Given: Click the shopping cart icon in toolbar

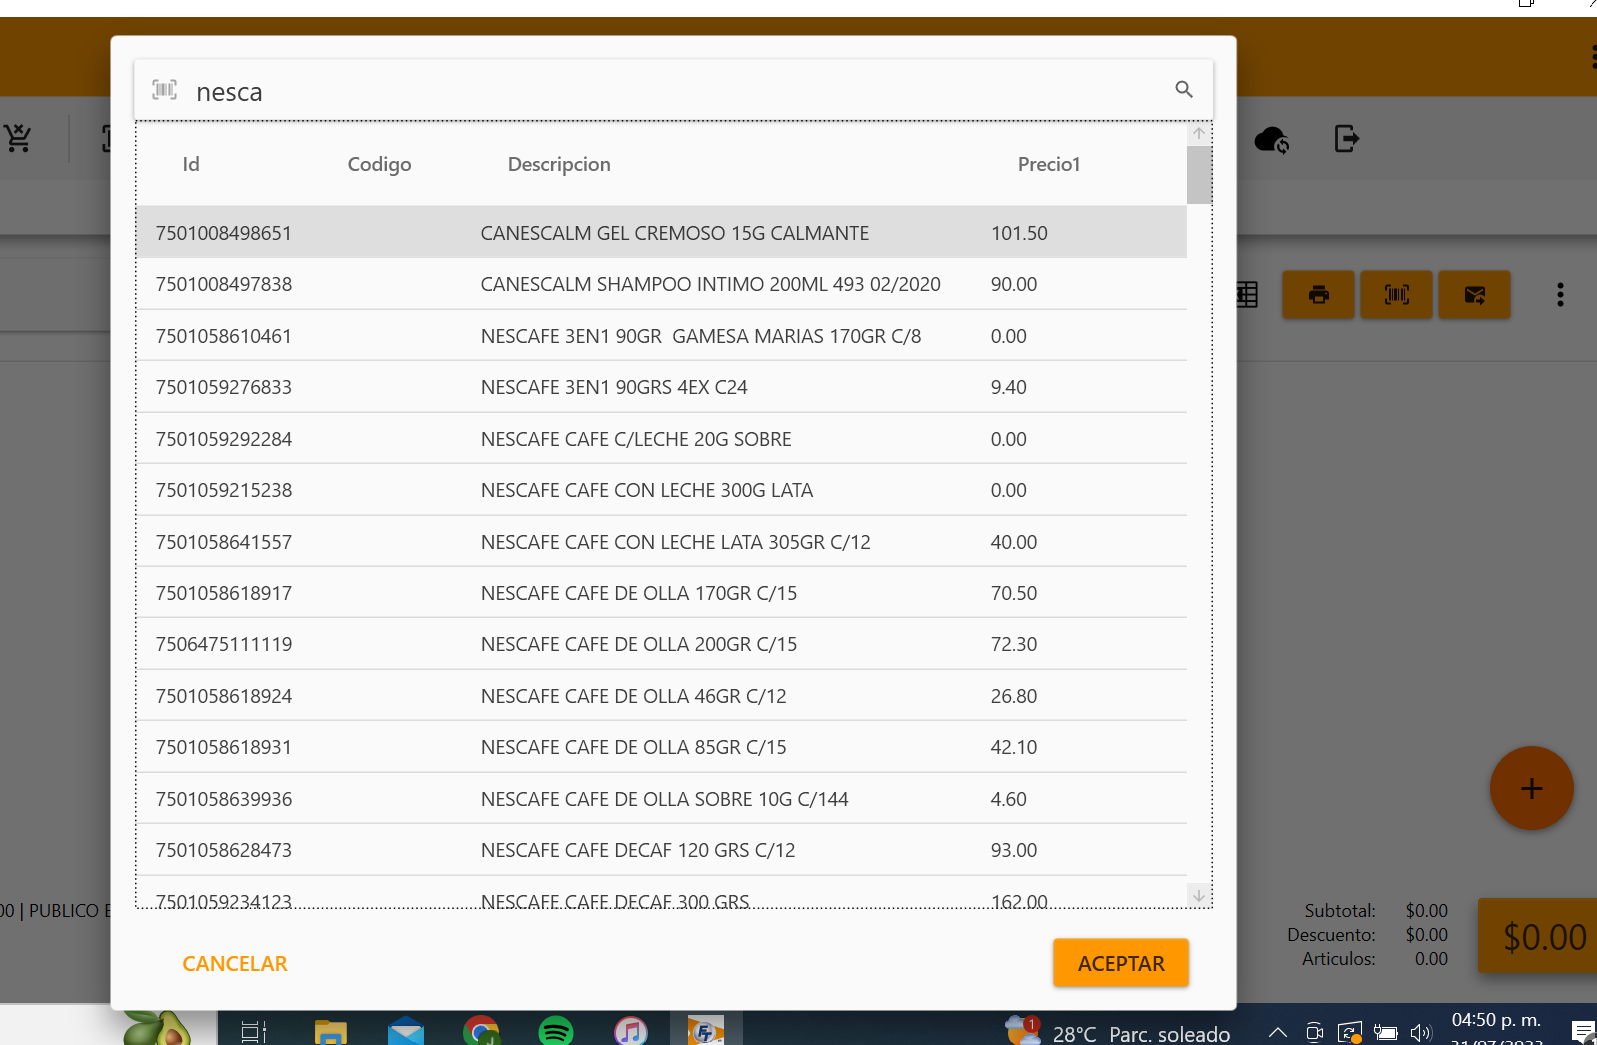Looking at the screenshot, I should [x=18, y=138].
